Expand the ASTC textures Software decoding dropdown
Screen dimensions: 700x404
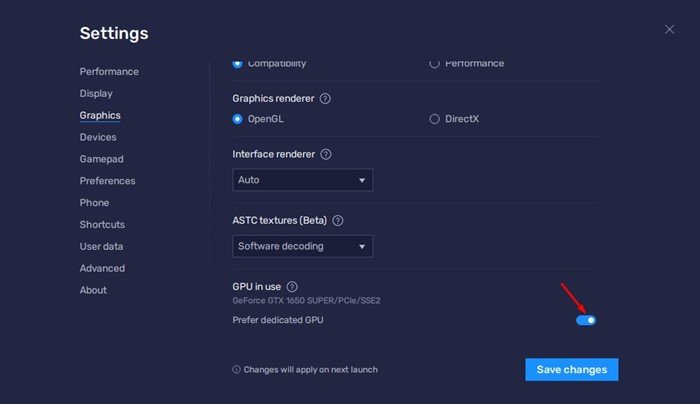coord(302,246)
